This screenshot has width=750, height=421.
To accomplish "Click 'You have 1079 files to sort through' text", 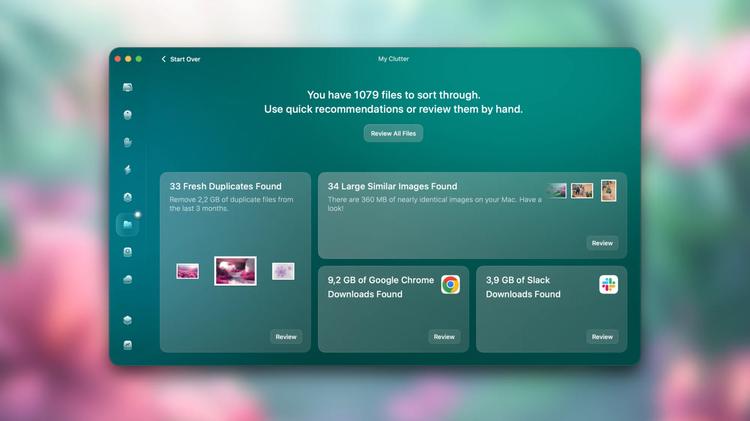I will [393, 95].
